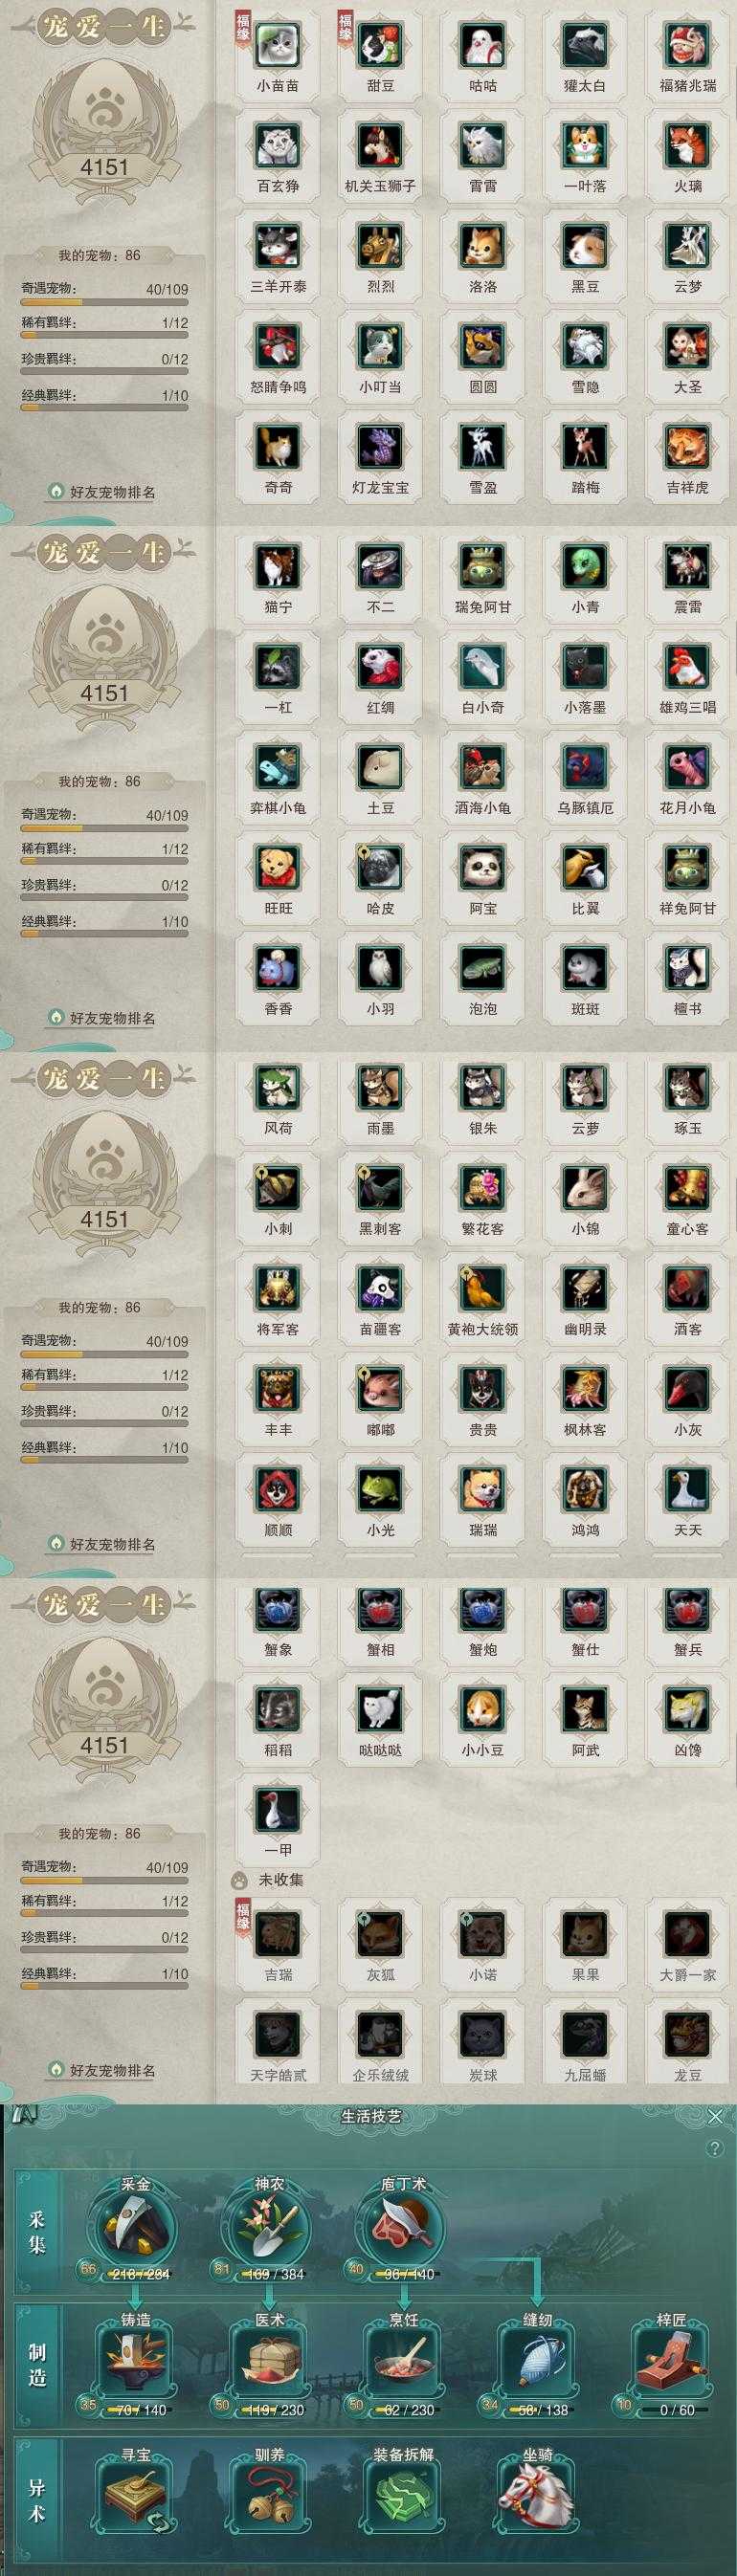
Task: Choose the 吉祥虎 tiger pet icon
Action: pos(687,447)
